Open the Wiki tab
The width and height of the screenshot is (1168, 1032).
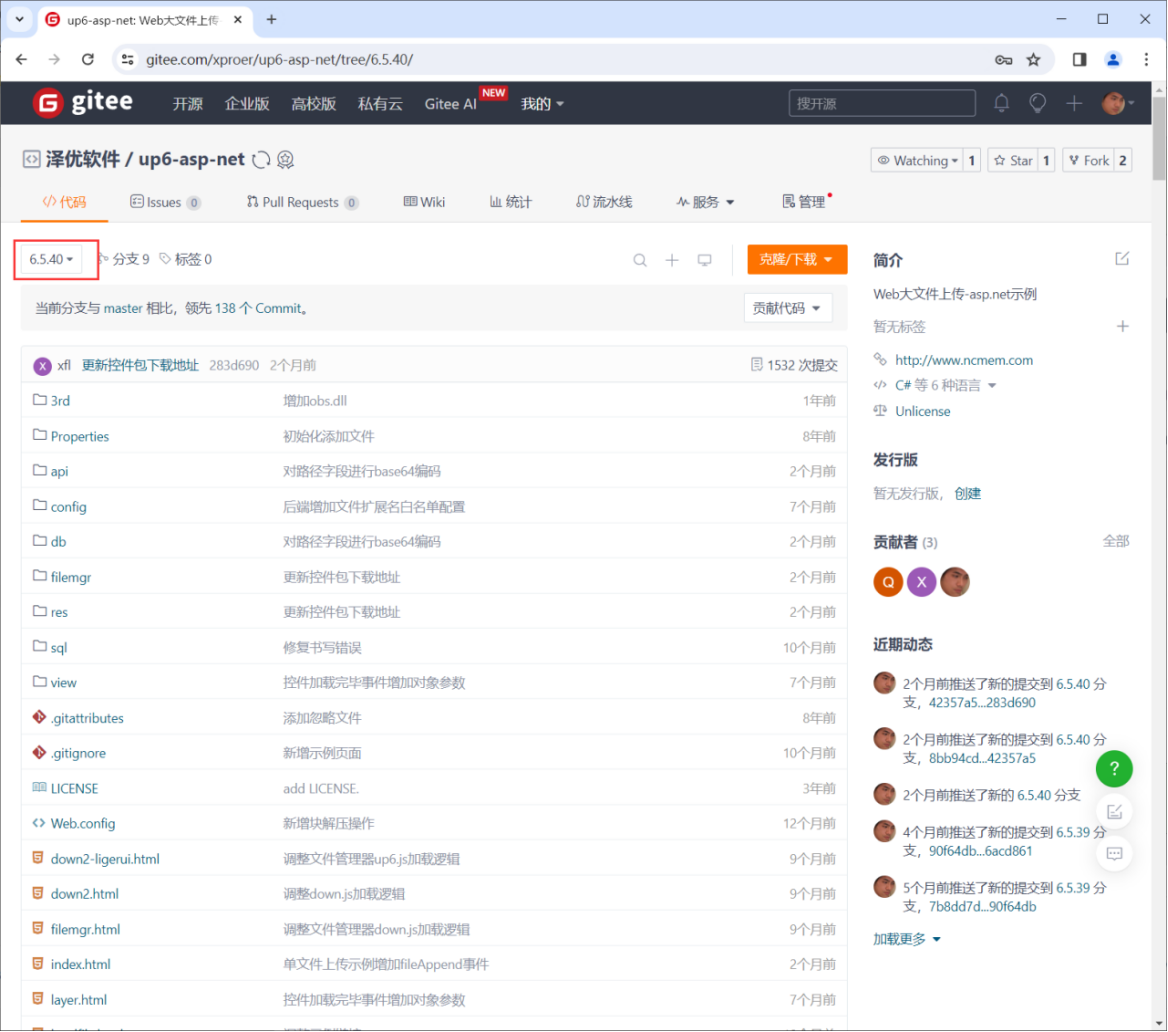point(424,201)
